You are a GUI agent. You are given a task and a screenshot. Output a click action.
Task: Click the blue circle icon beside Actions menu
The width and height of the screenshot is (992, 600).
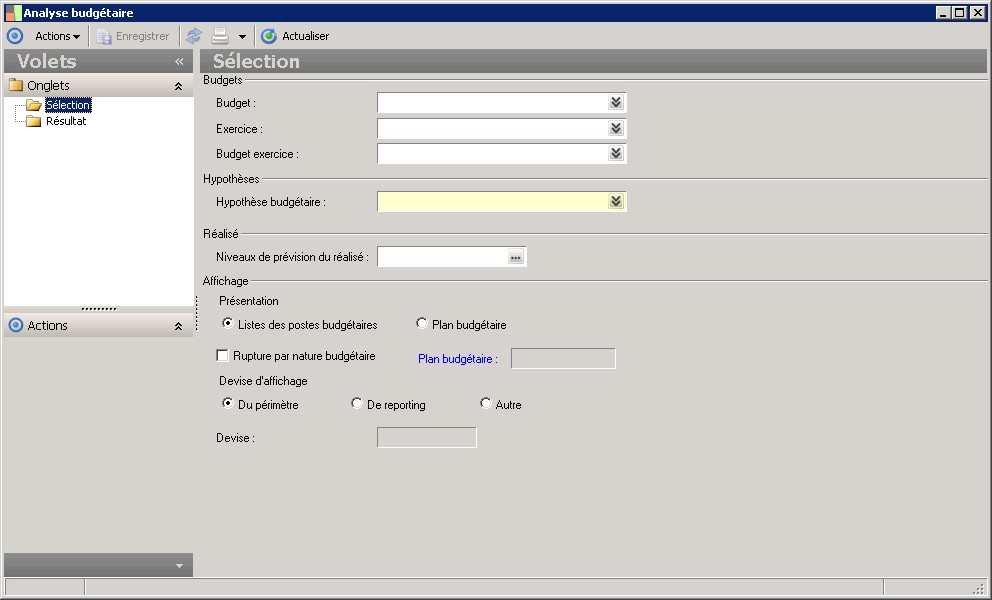tap(15, 36)
